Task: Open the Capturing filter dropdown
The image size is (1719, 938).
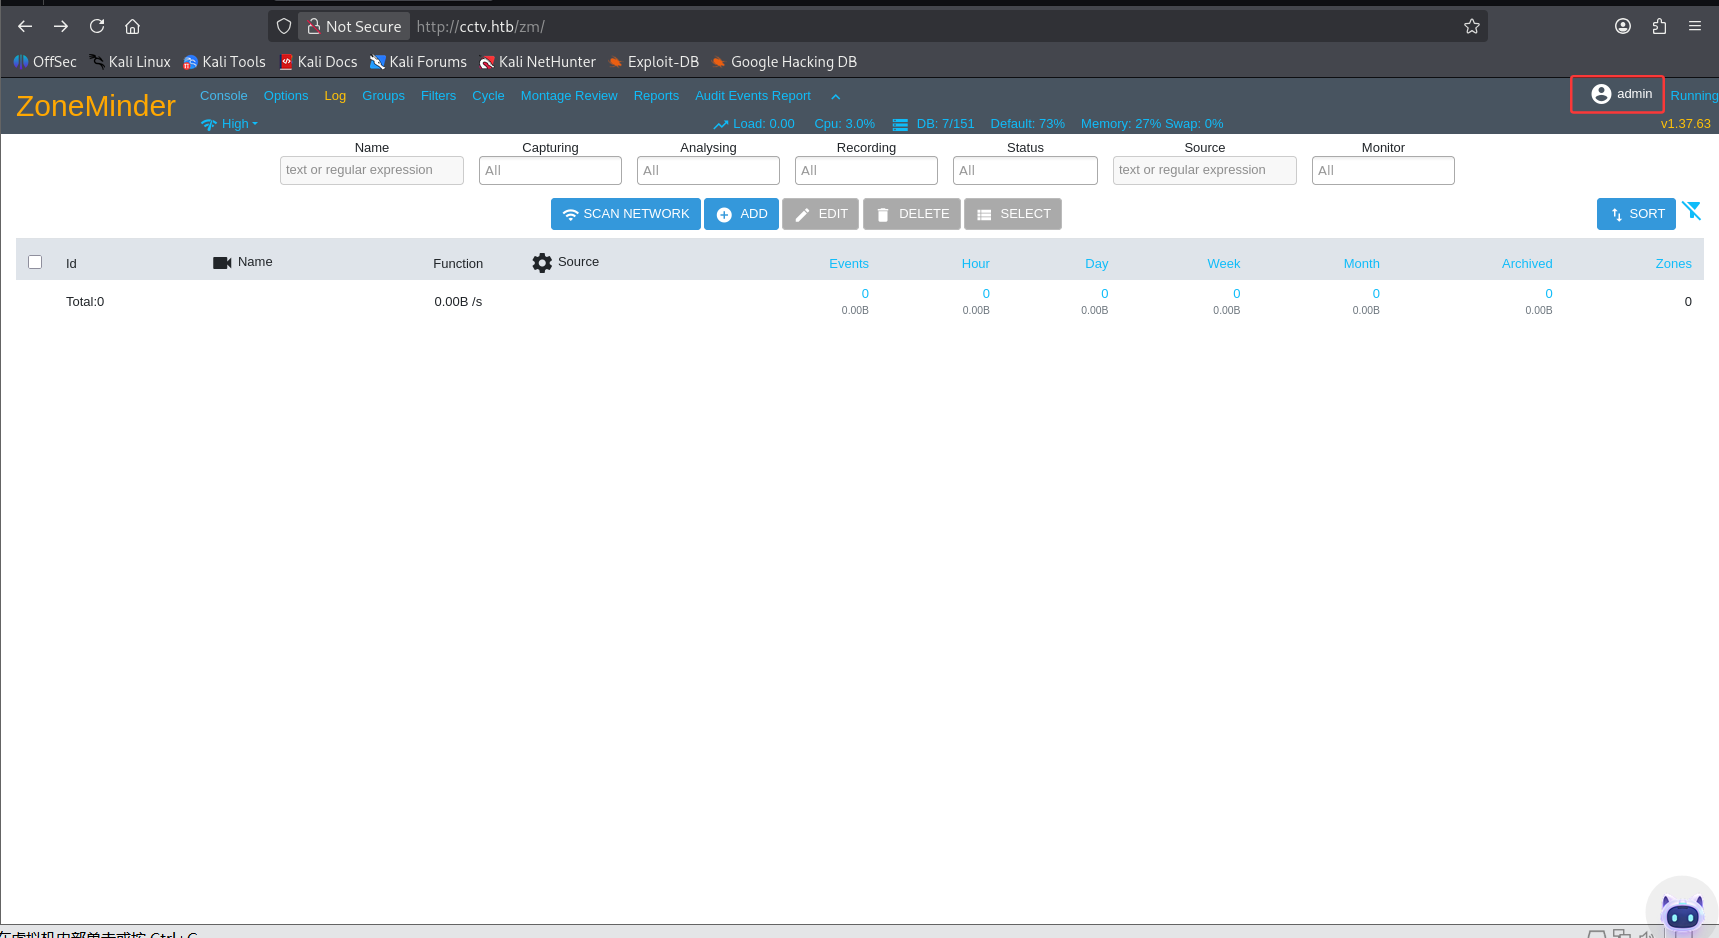Action: (550, 171)
